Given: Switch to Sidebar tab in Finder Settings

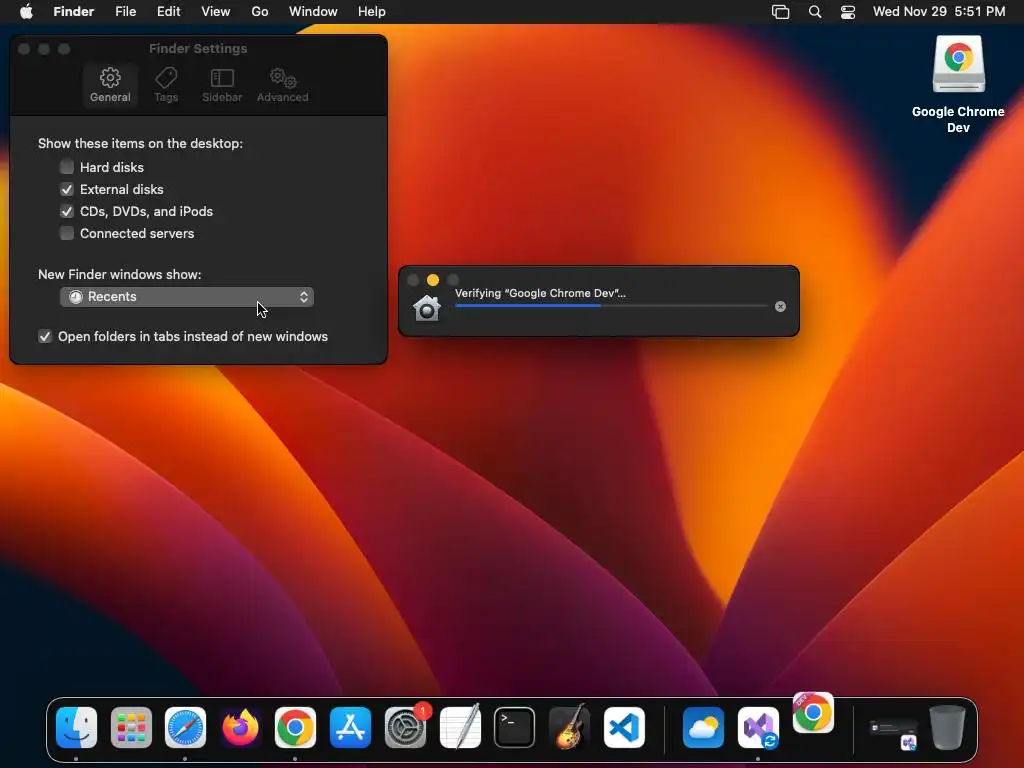Looking at the screenshot, I should 222,85.
